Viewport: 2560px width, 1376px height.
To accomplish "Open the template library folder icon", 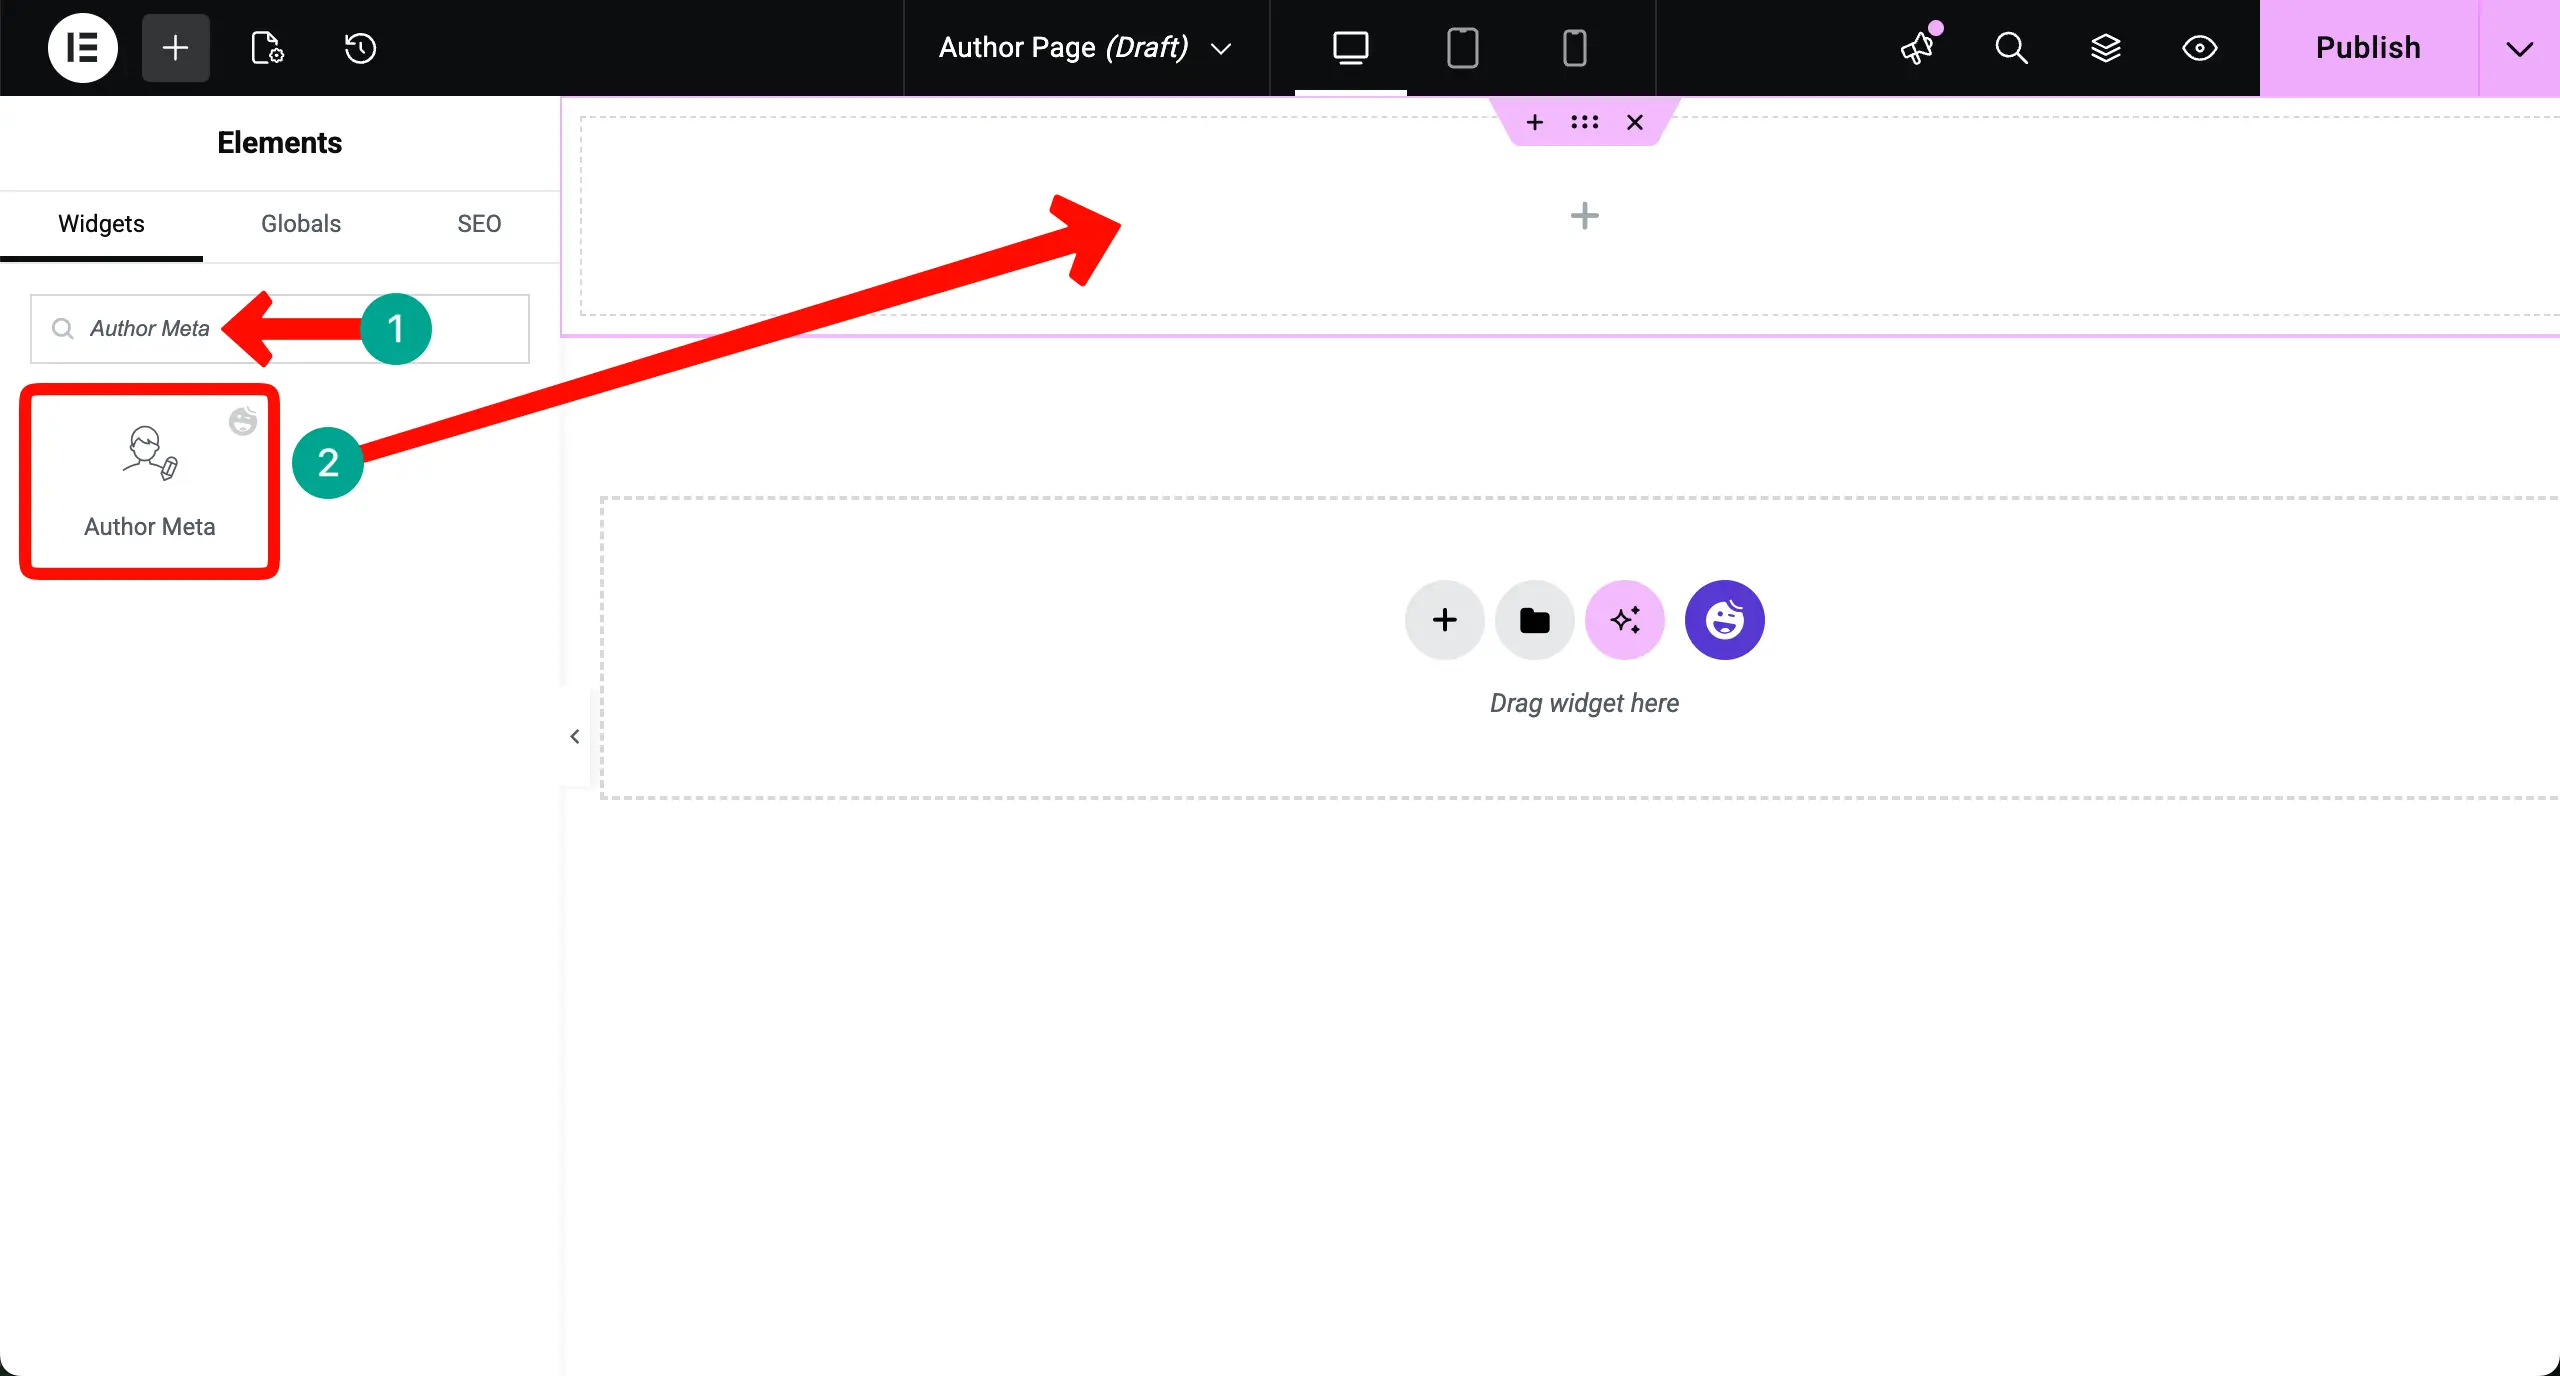I will click(1533, 620).
